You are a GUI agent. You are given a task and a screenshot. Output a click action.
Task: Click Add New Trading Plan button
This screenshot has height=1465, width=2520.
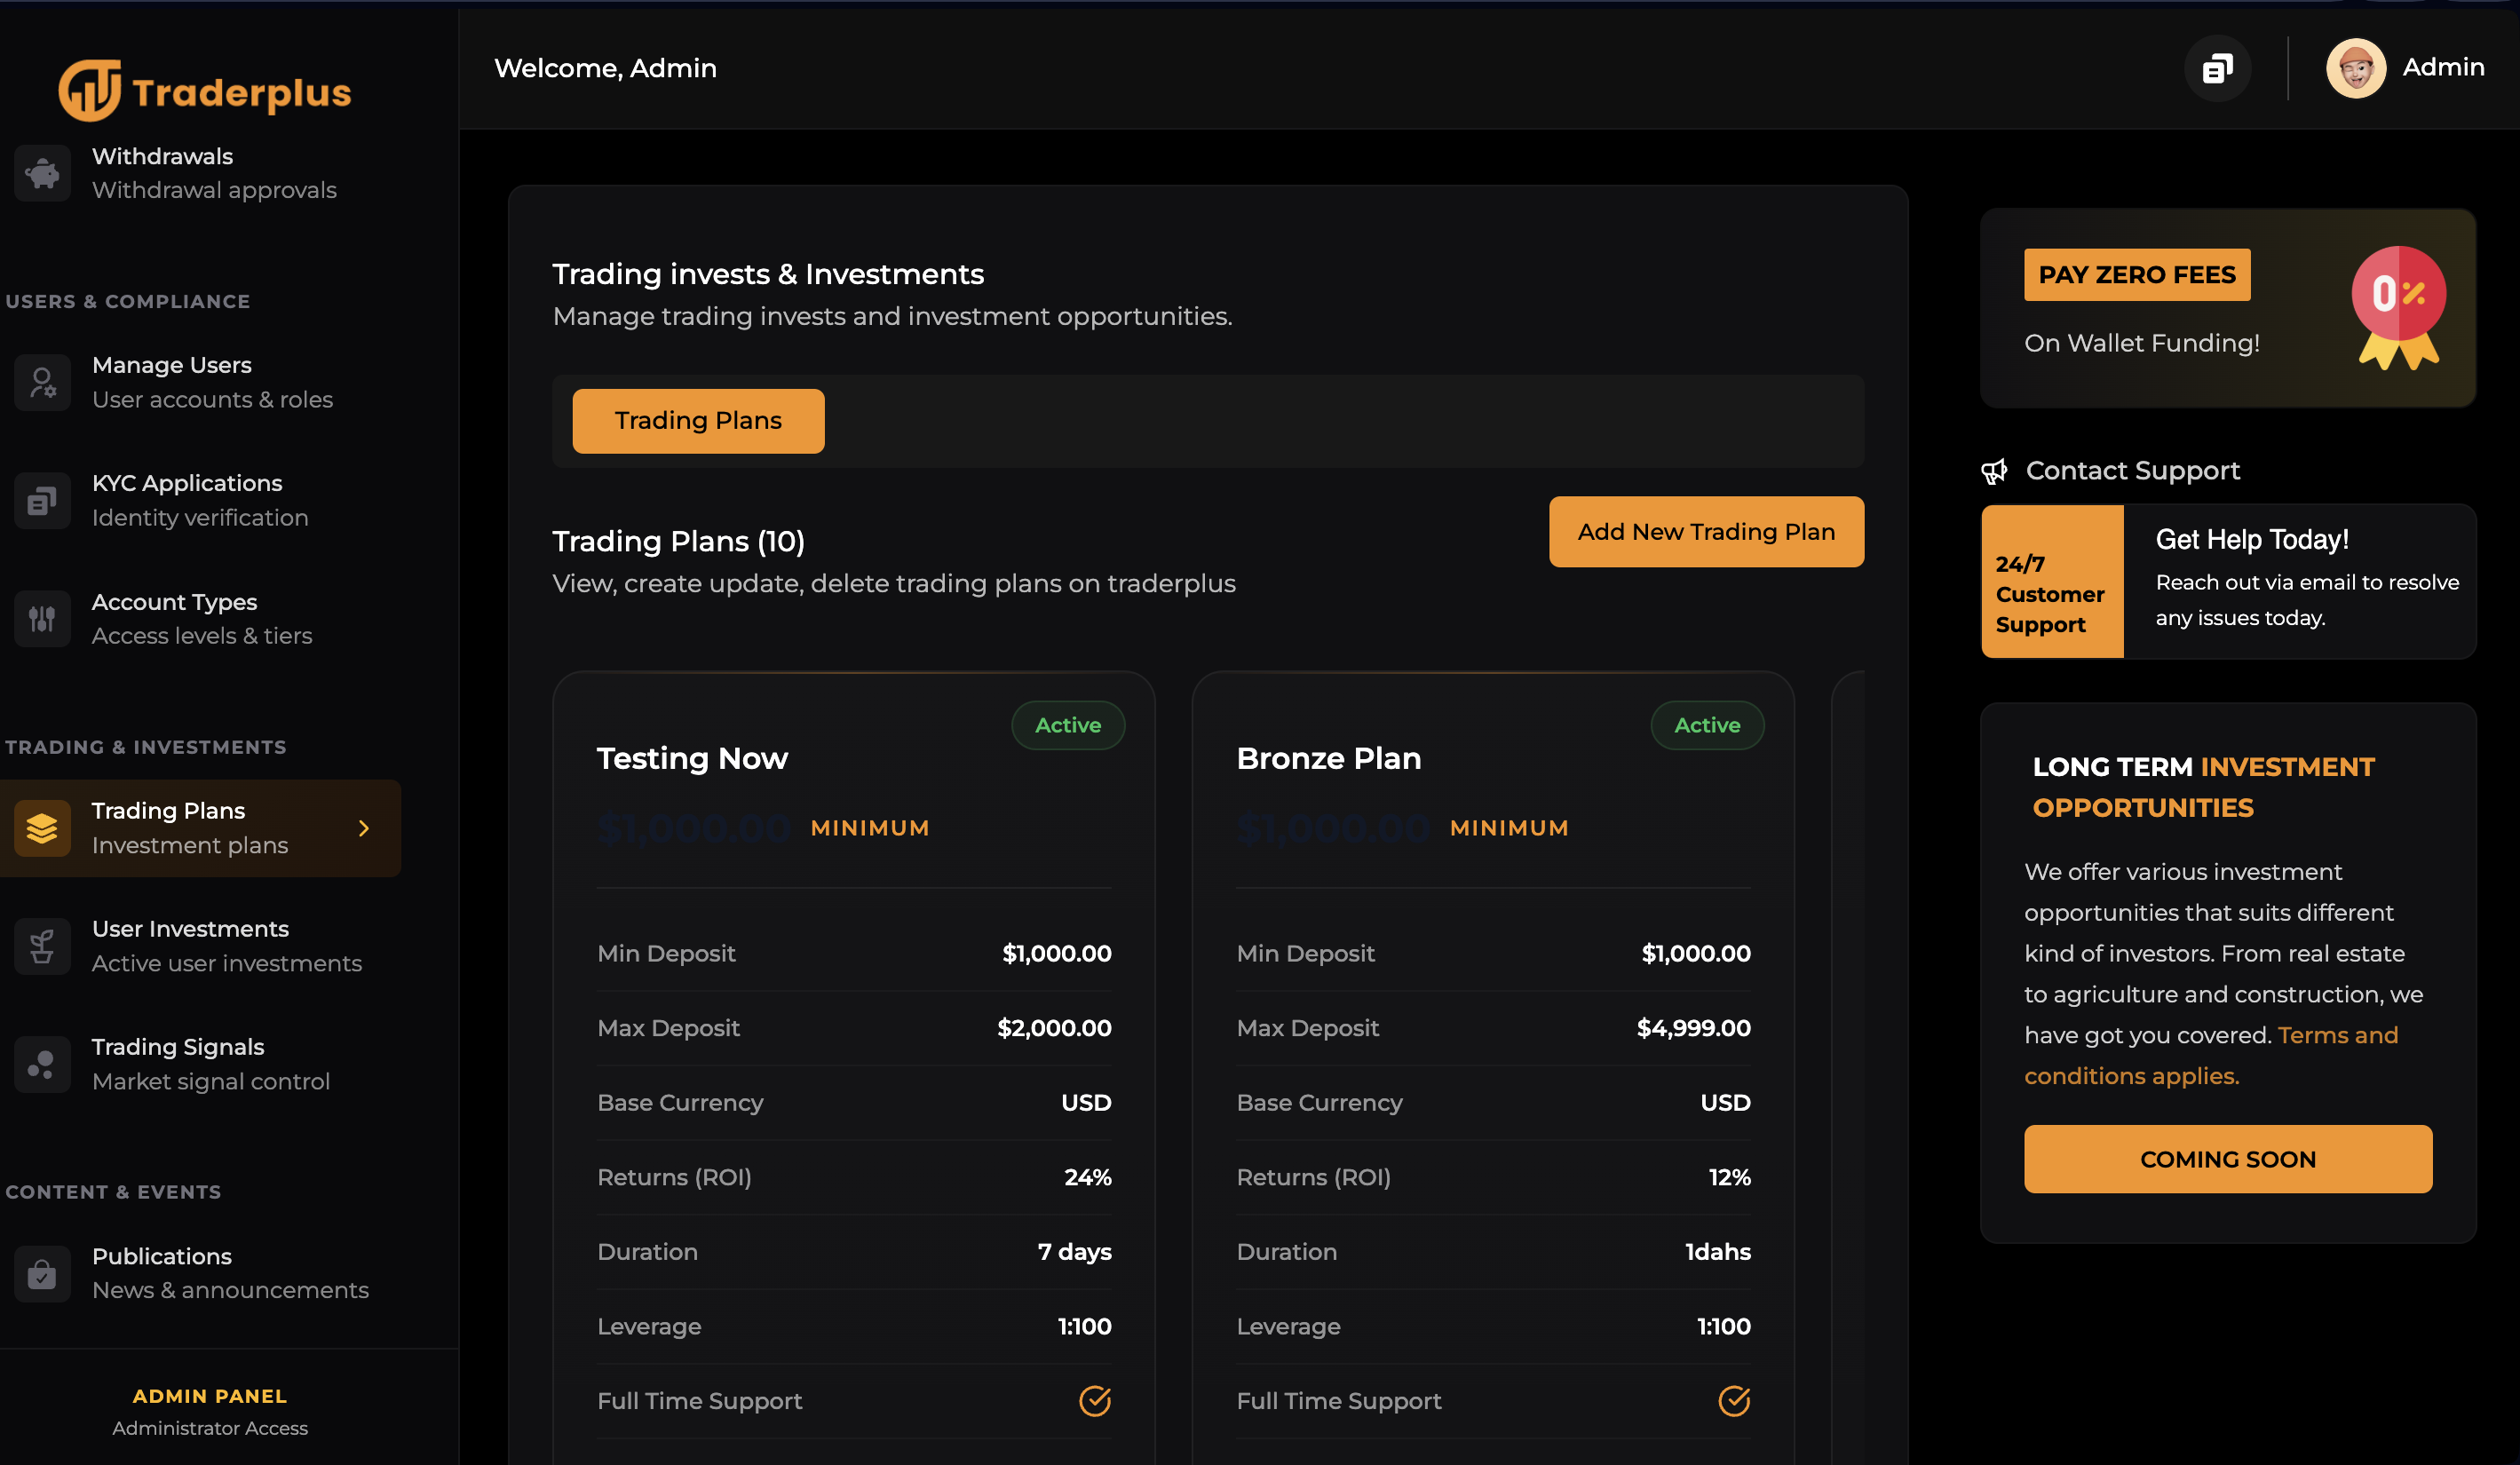click(x=1706, y=532)
